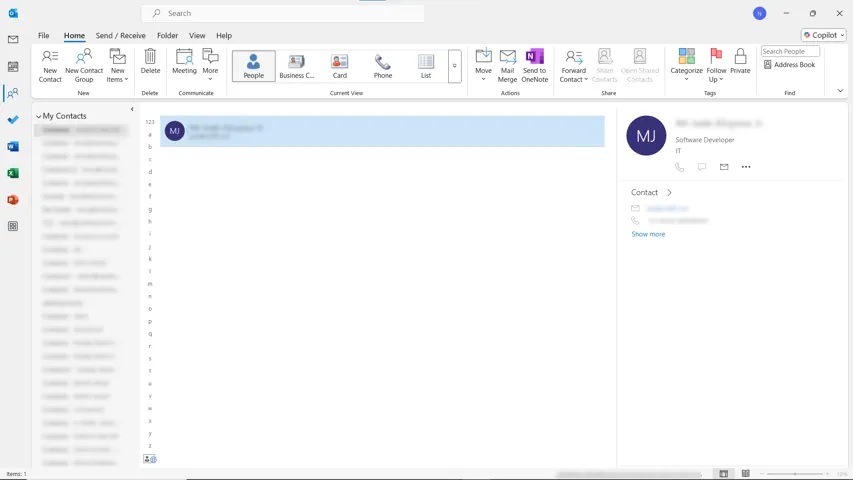This screenshot has height=480, width=853.
Task: Switch to Business Card view
Action: pos(296,66)
